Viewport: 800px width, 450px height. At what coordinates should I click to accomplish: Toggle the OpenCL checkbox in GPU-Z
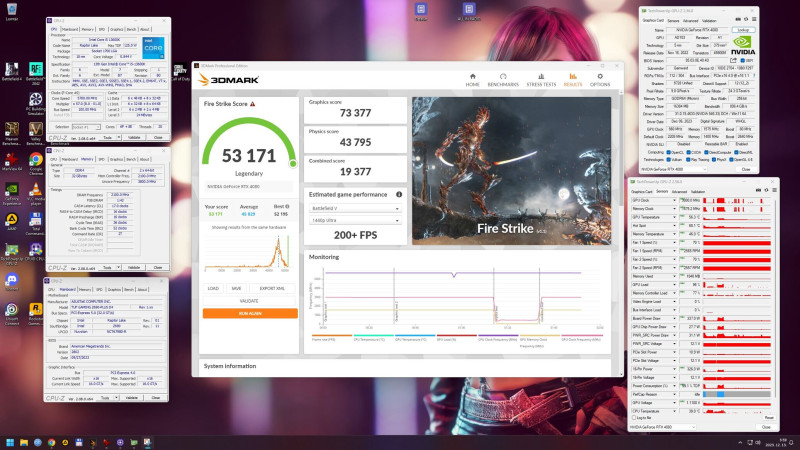[x=668, y=152]
